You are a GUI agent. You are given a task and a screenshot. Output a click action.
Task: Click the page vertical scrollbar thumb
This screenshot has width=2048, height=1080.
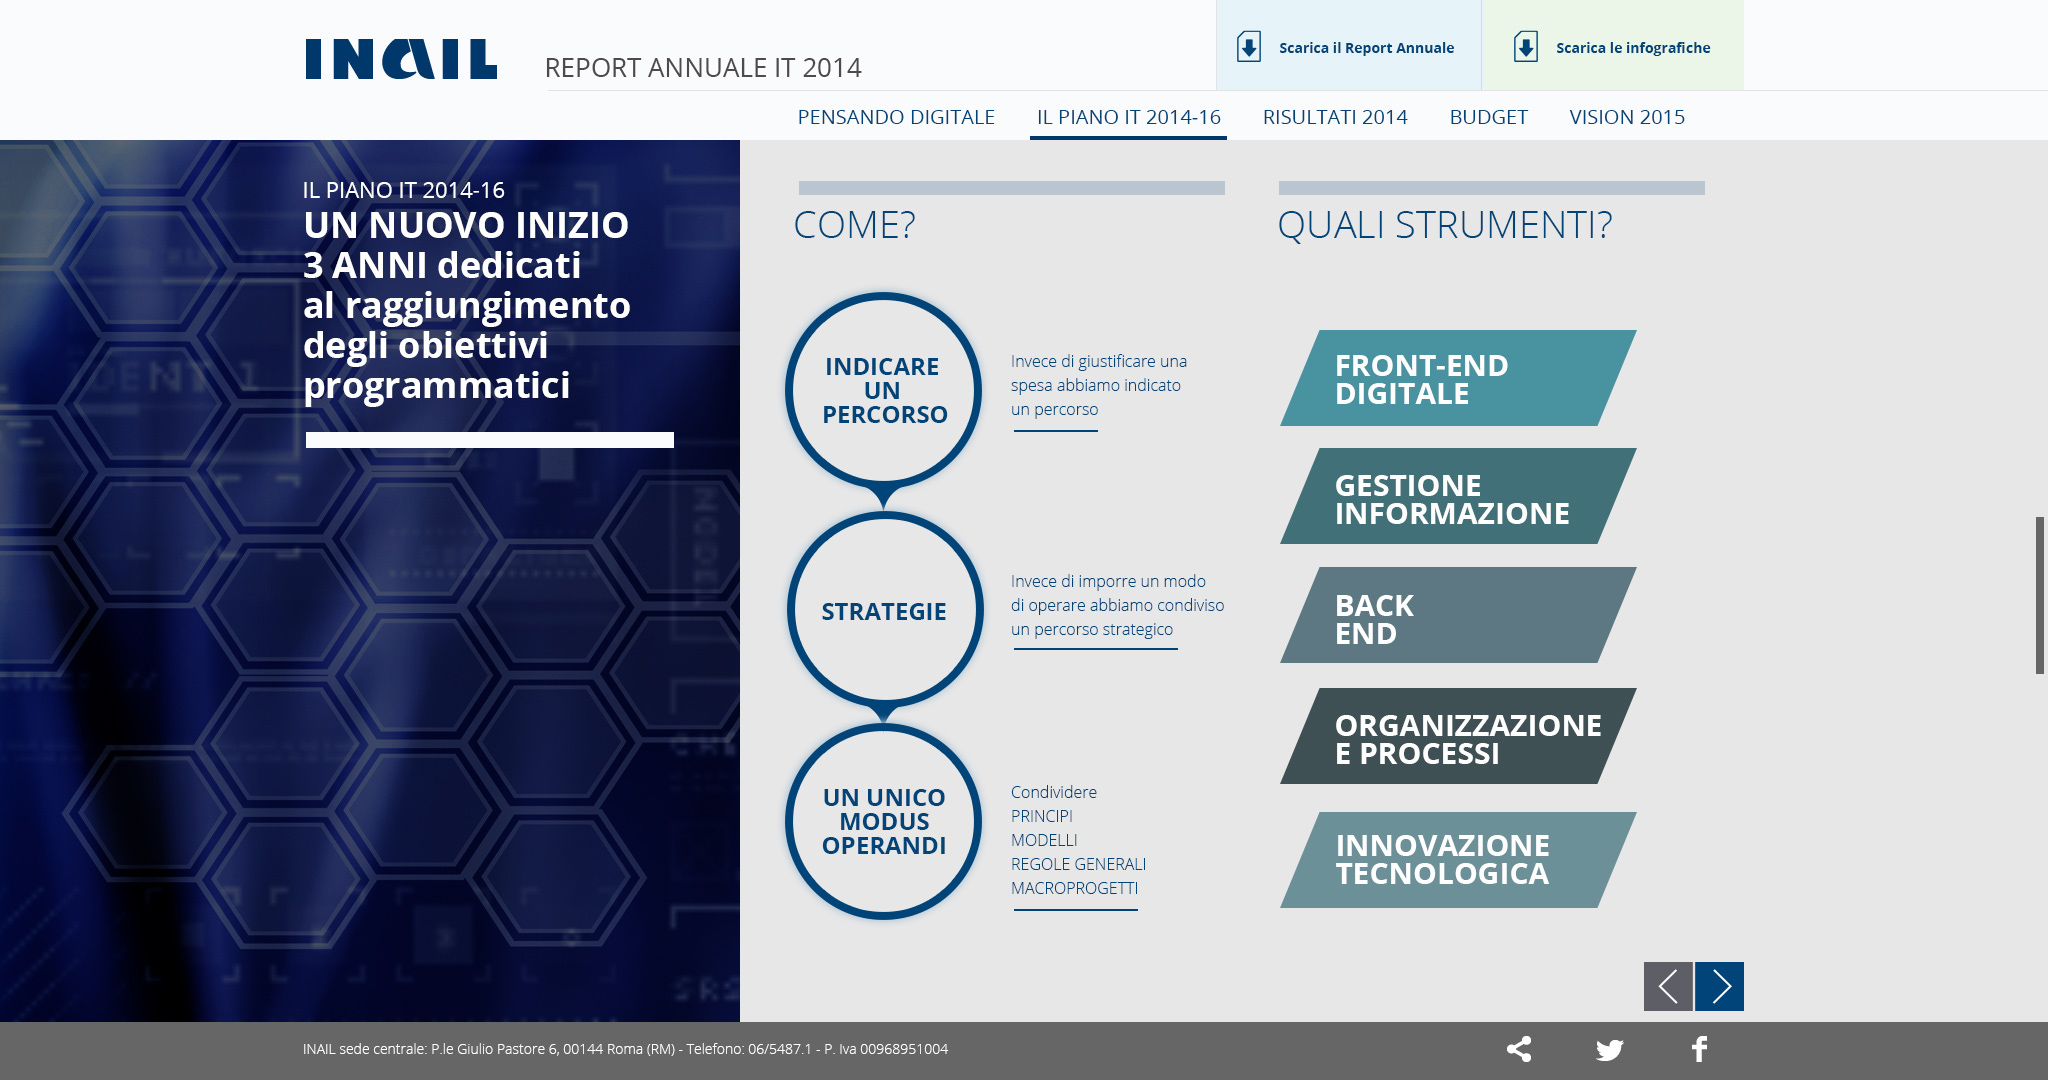point(2040,595)
